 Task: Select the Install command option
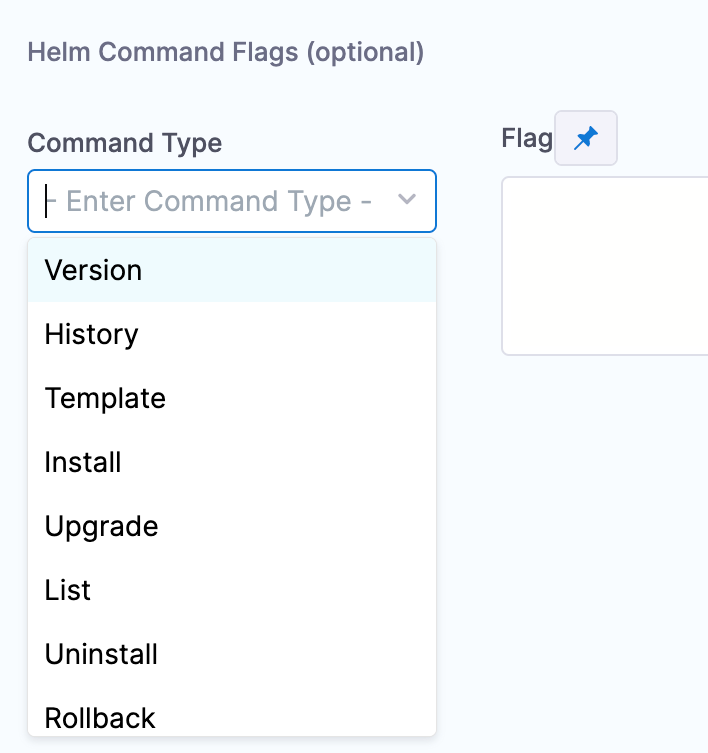click(x=83, y=462)
